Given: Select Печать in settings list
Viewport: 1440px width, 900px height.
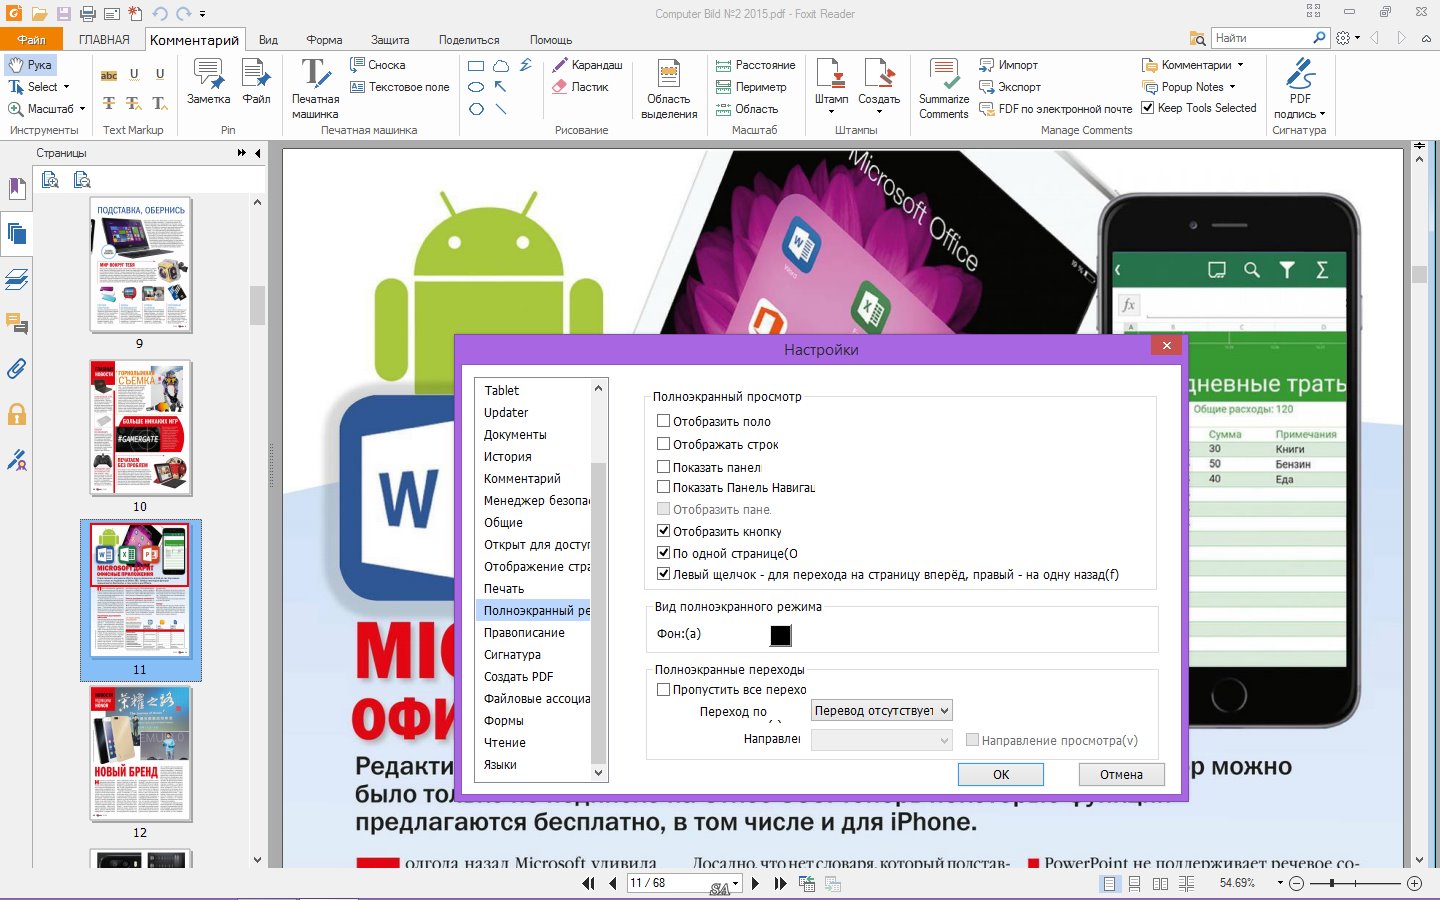Looking at the screenshot, I should 533,588.
